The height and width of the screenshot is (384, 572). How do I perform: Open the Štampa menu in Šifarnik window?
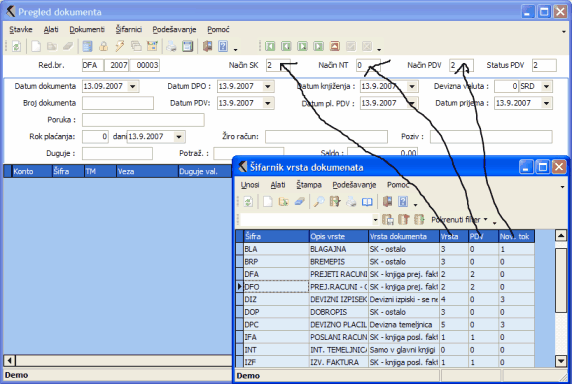click(x=309, y=185)
